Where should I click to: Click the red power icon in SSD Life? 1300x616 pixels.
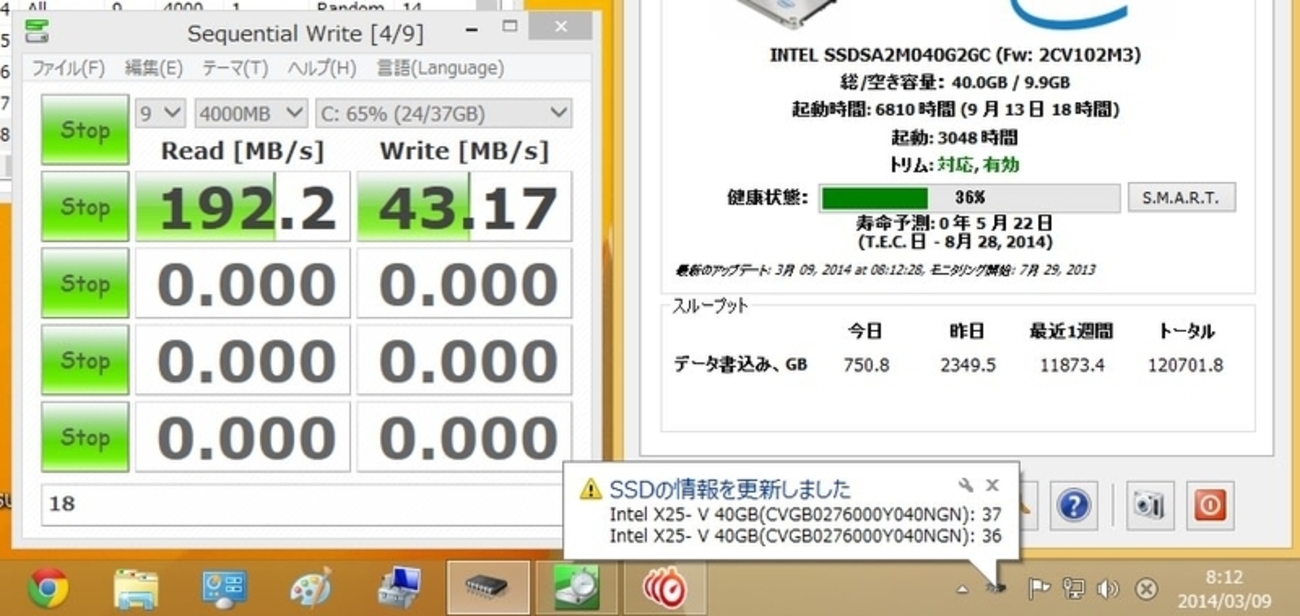tap(1210, 504)
